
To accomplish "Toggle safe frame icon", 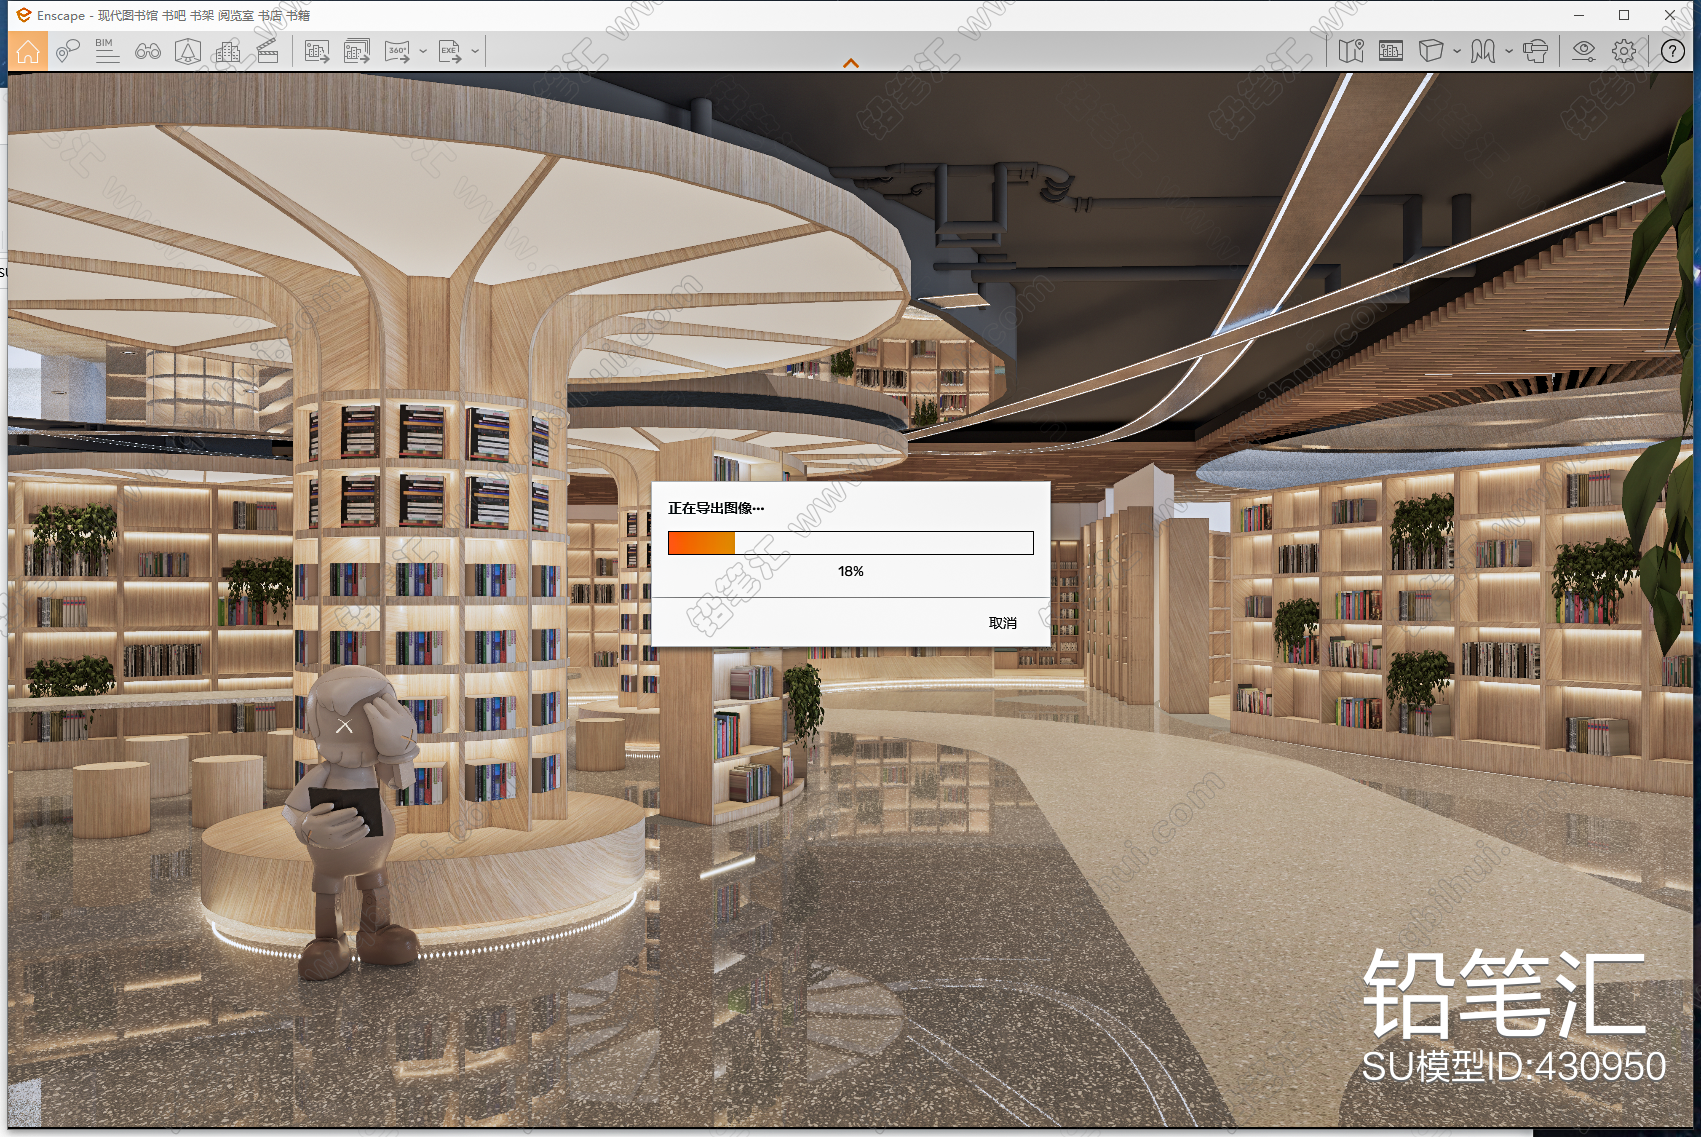I will tap(188, 51).
